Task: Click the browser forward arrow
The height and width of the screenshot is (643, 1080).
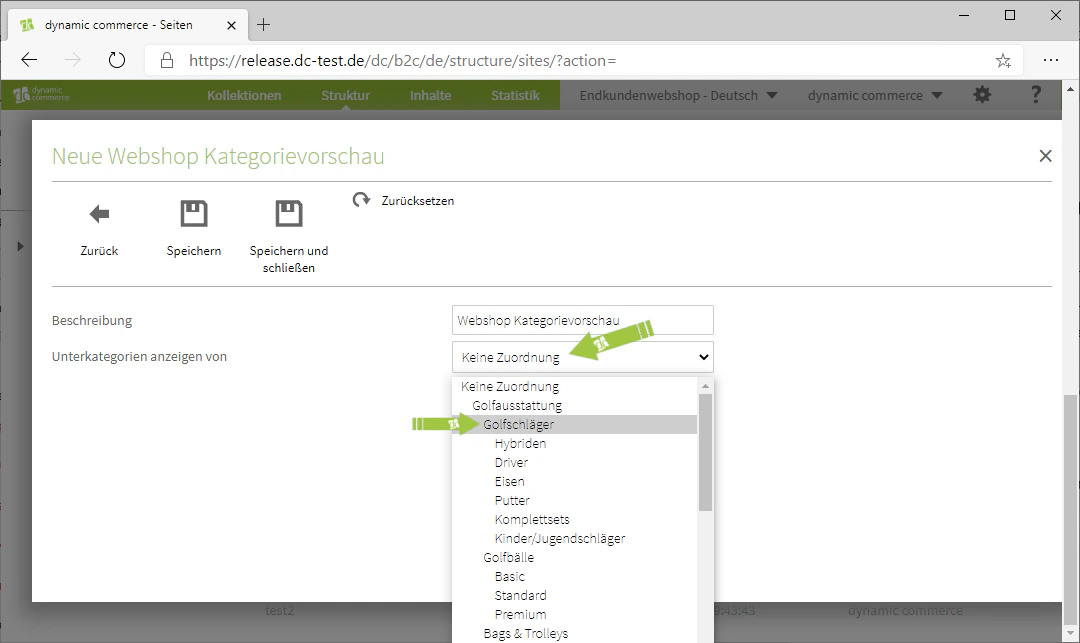Action: coord(72,61)
